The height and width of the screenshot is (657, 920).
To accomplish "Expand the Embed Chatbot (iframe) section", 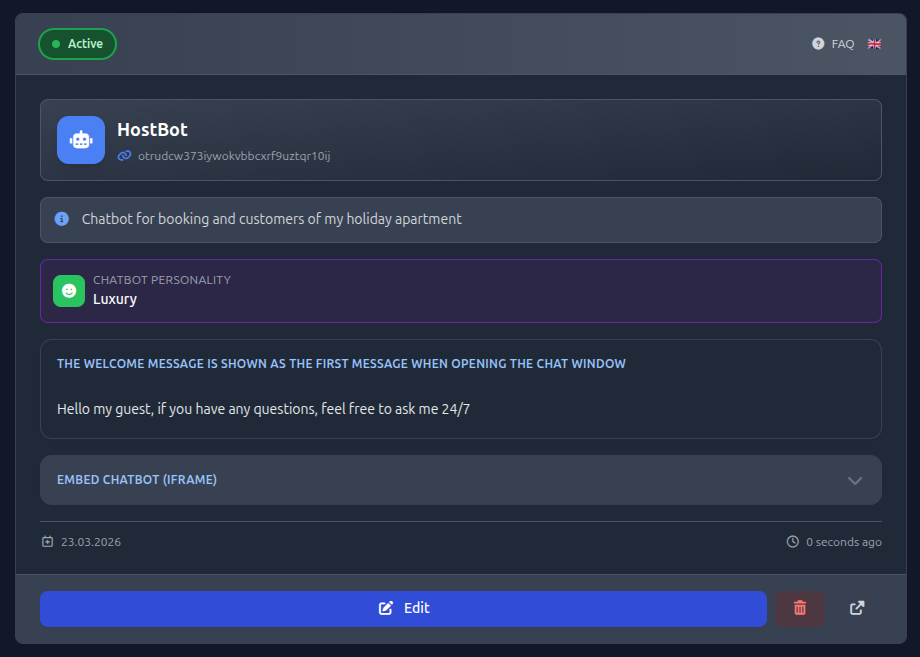I will [137, 480].
